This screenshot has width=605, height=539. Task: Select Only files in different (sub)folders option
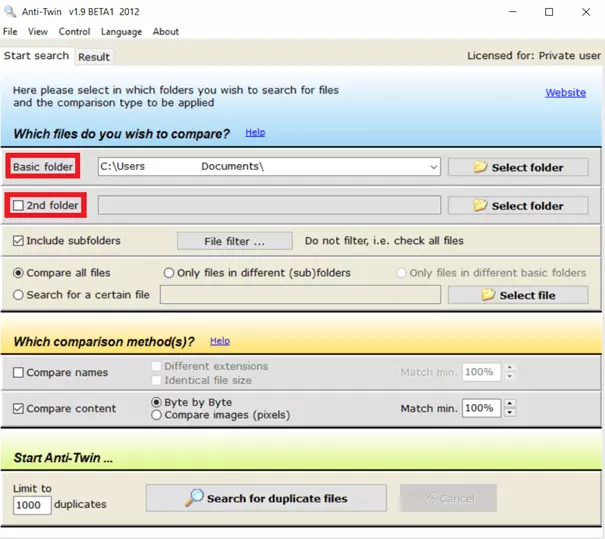(x=169, y=273)
